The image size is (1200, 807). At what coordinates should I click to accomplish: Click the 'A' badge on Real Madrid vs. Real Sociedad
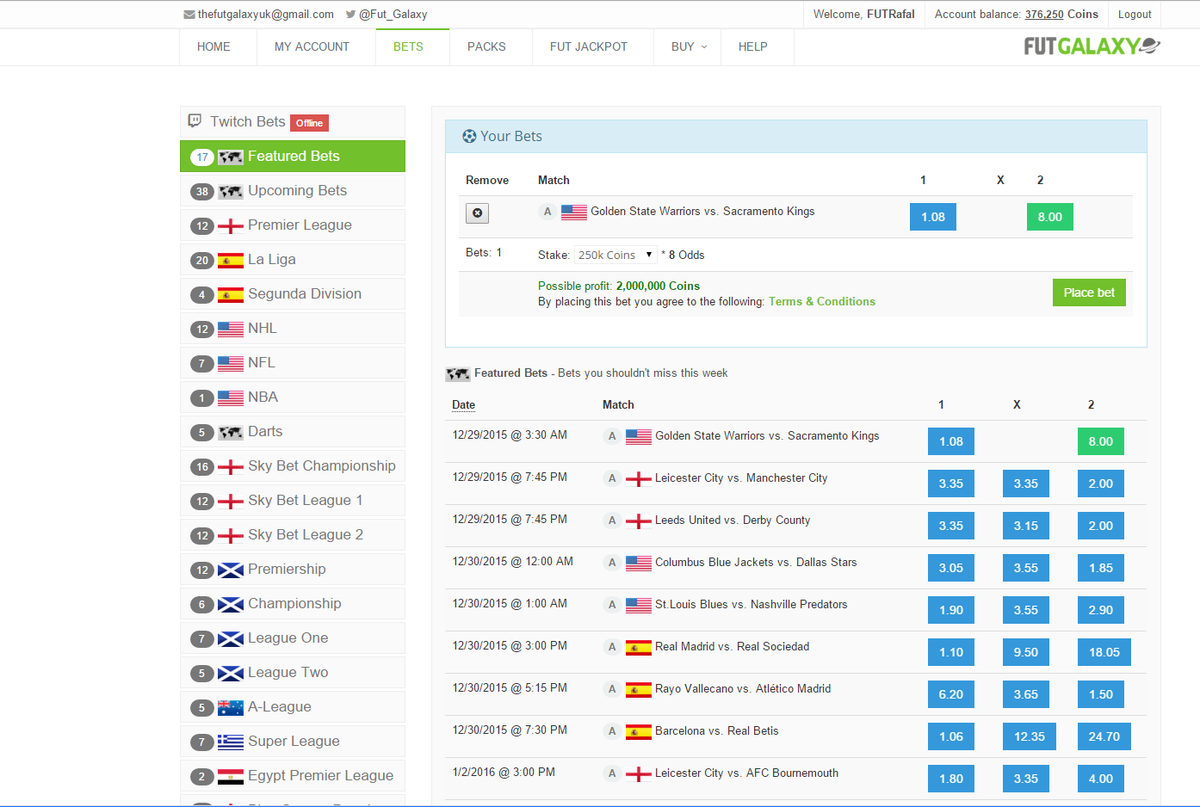[x=612, y=647]
